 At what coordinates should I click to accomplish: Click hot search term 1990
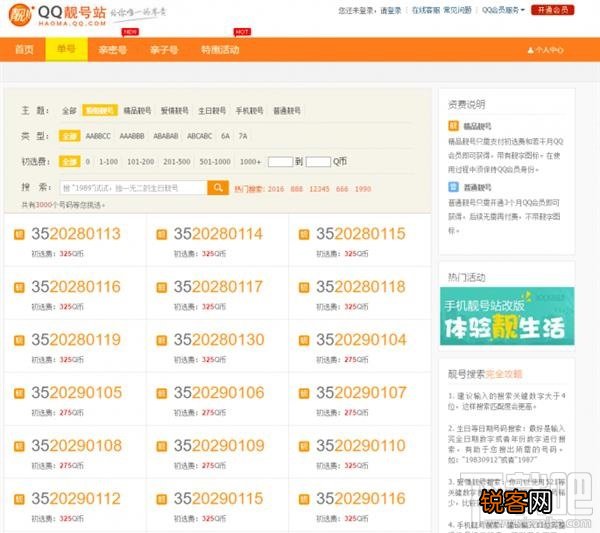click(x=363, y=189)
